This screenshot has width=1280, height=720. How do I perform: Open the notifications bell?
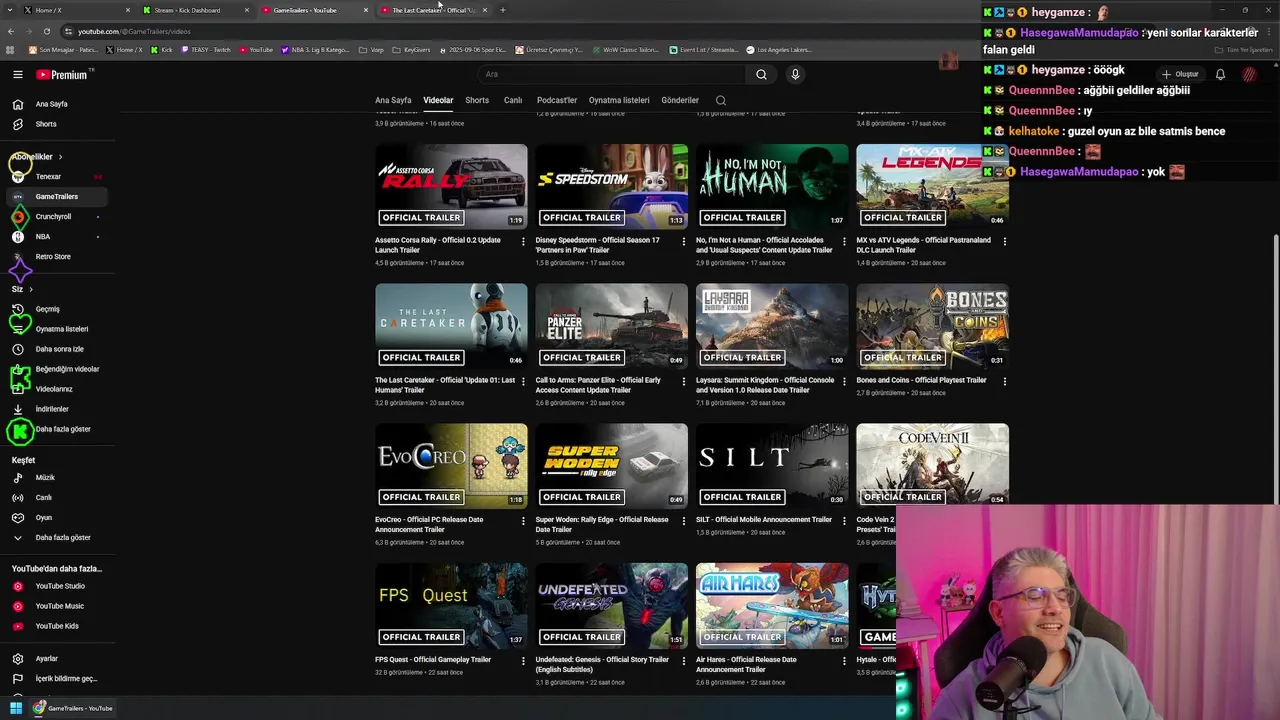[x=1220, y=74]
